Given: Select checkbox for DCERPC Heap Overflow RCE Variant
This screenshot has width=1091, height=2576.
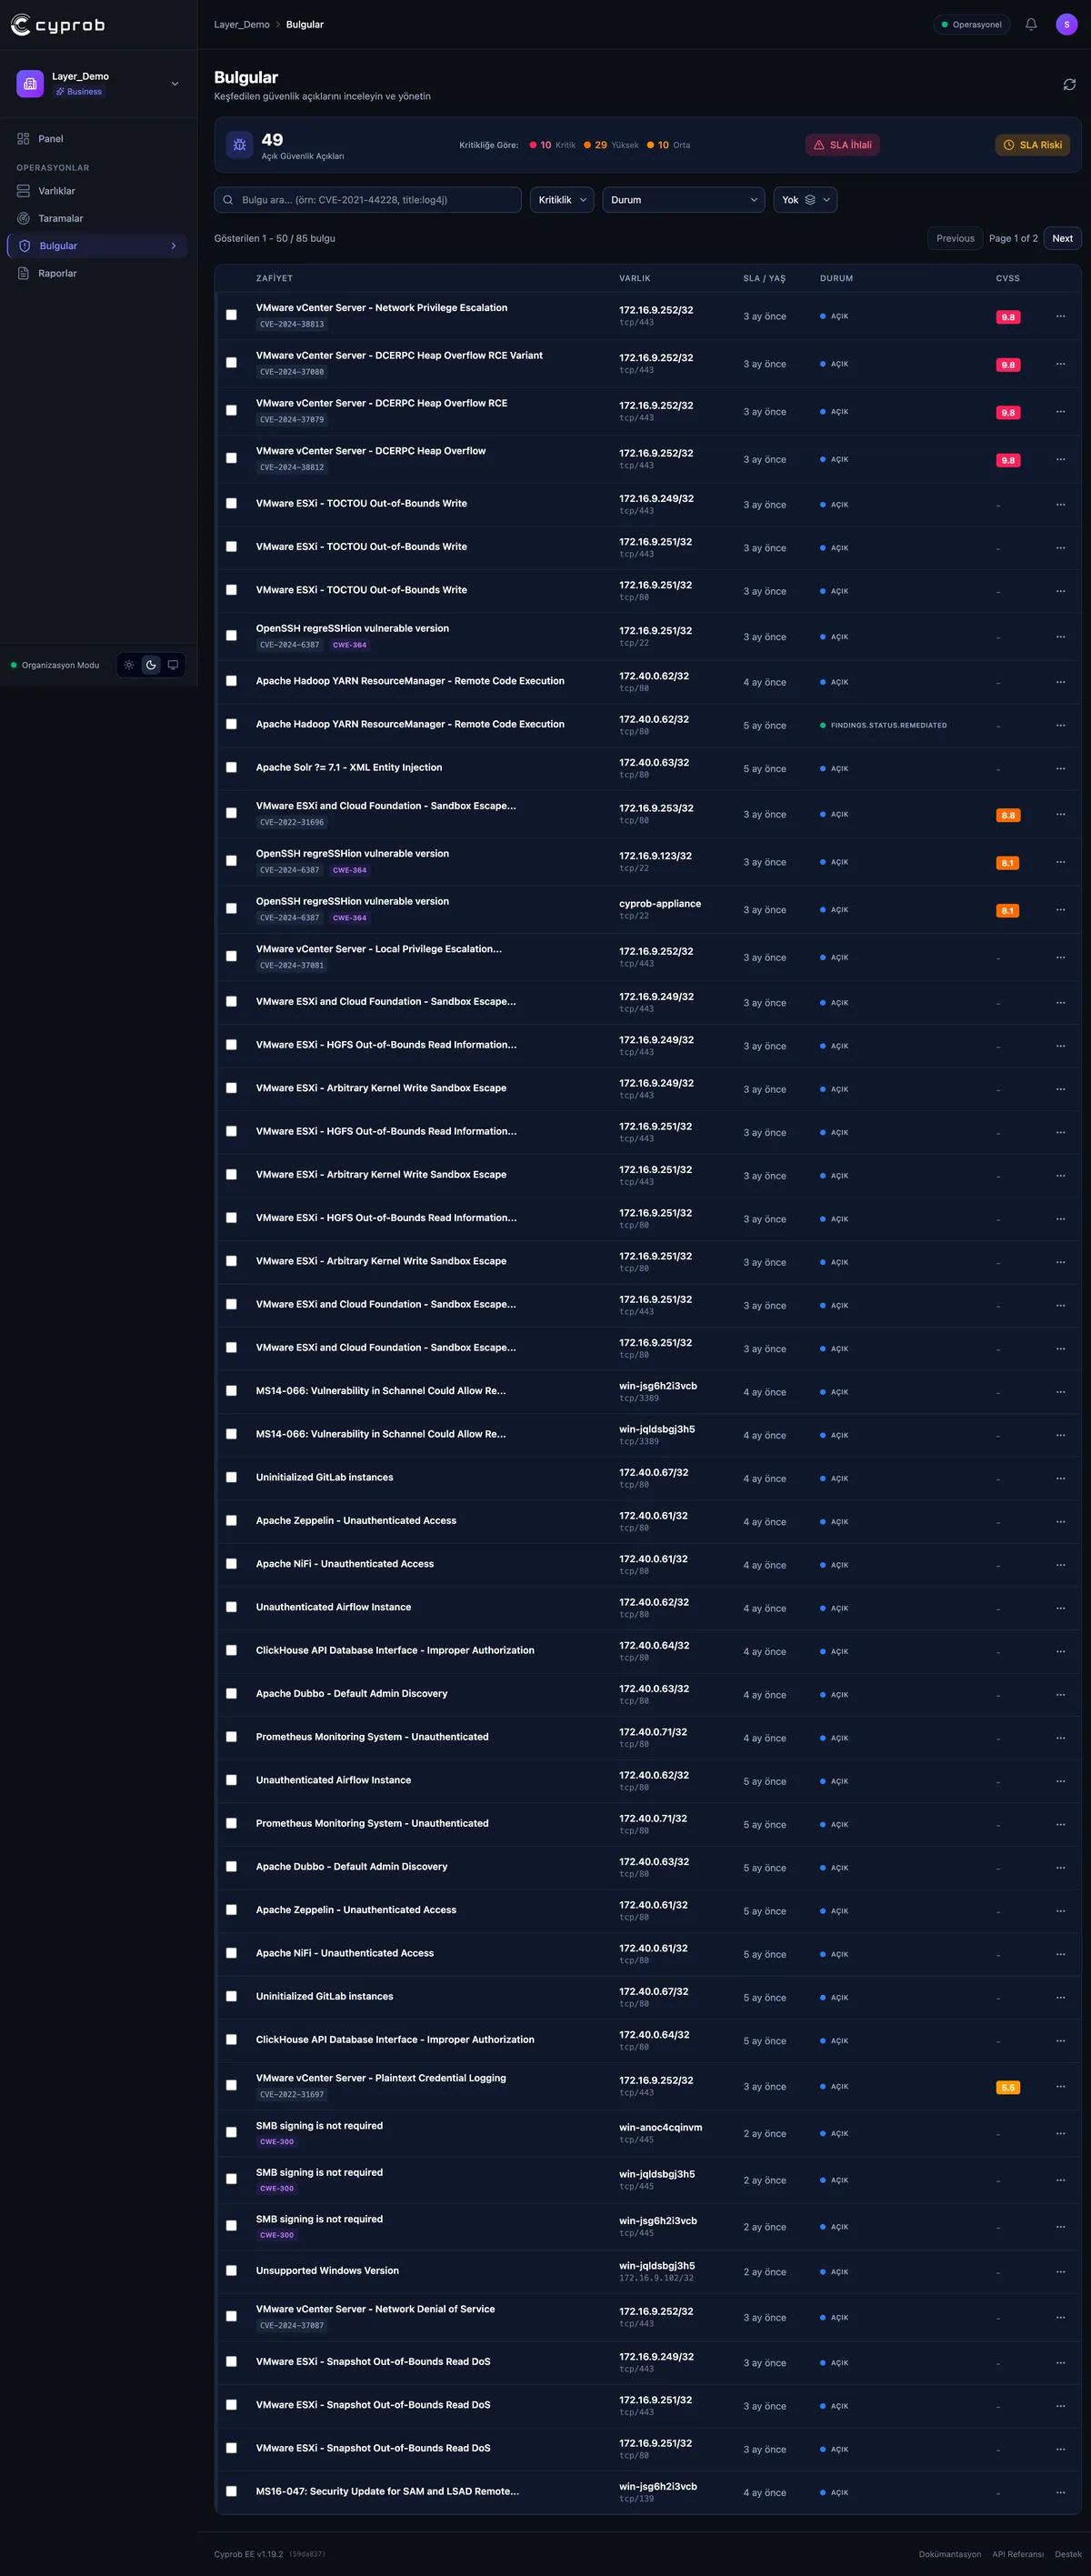Looking at the screenshot, I should click(231, 363).
